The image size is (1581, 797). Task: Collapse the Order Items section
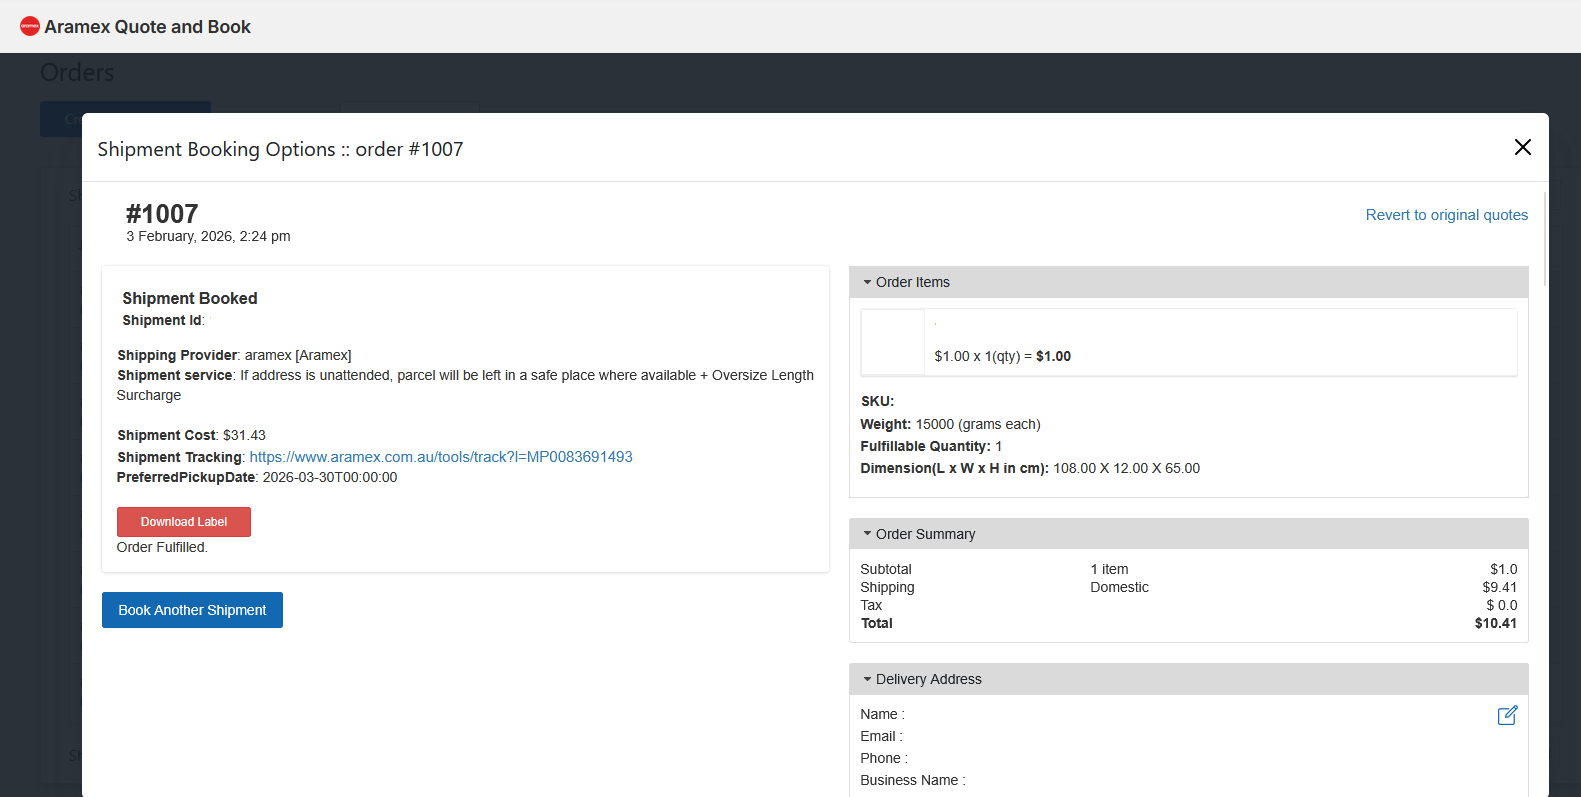click(x=1188, y=282)
